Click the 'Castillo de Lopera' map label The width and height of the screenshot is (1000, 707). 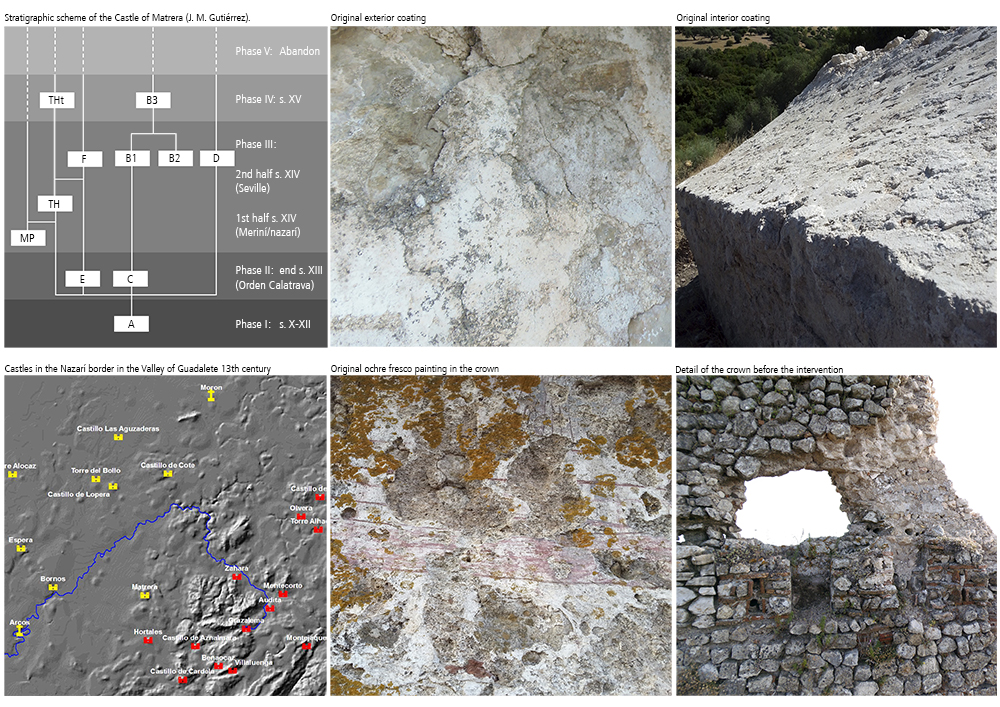click(78, 494)
